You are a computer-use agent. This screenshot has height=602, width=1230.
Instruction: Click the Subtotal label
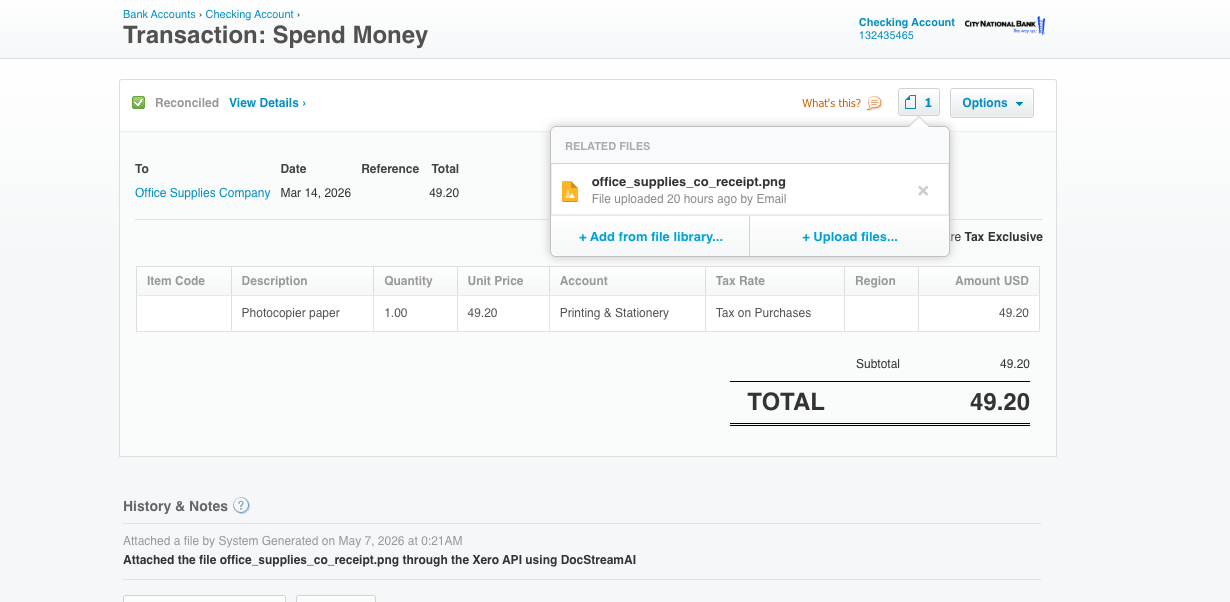point(878,364)
